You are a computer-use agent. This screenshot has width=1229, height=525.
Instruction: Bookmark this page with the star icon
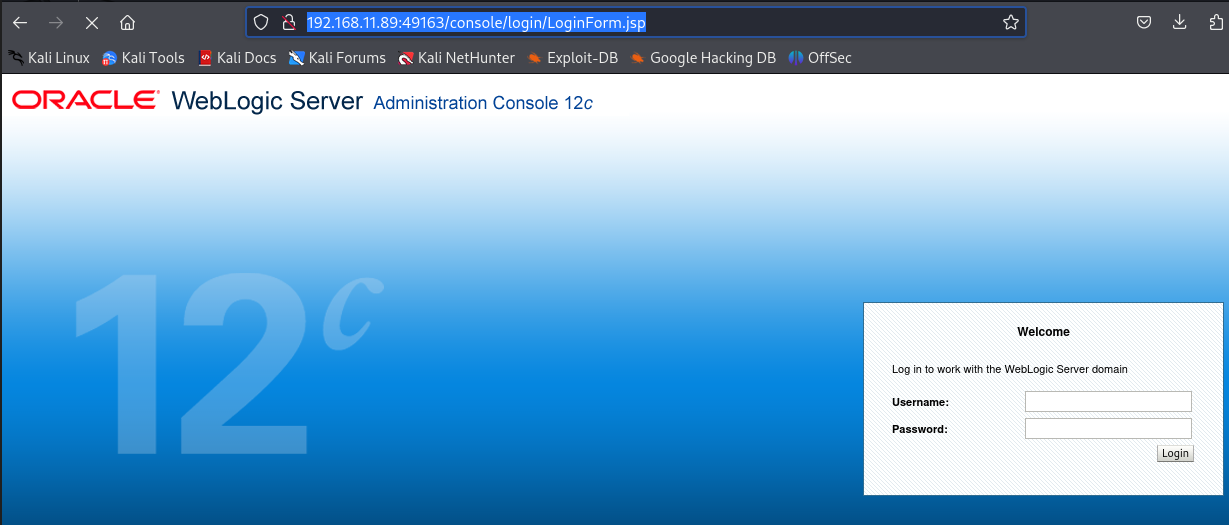point(1010,22)
